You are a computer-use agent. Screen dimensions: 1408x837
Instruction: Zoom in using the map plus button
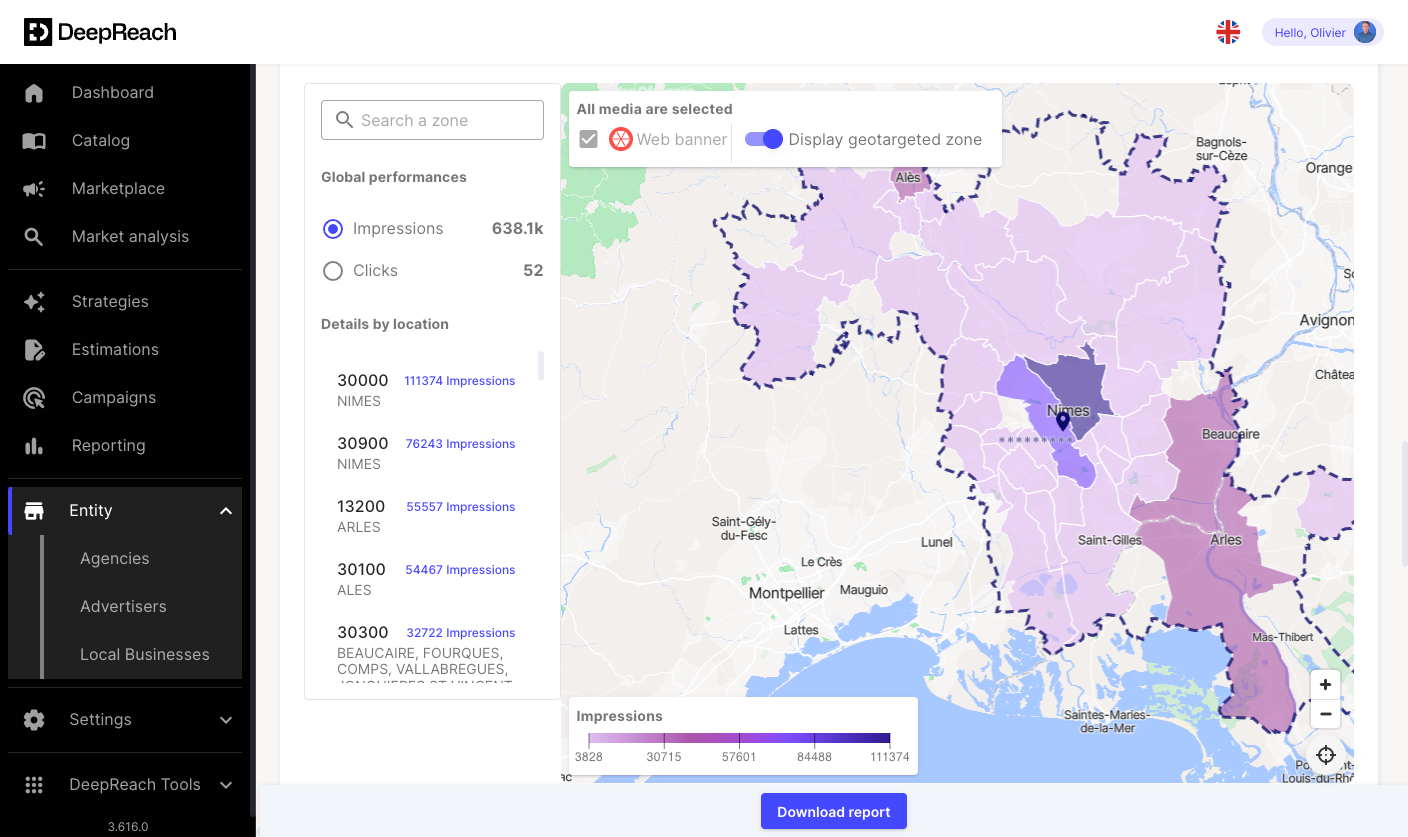[1325, 684]
